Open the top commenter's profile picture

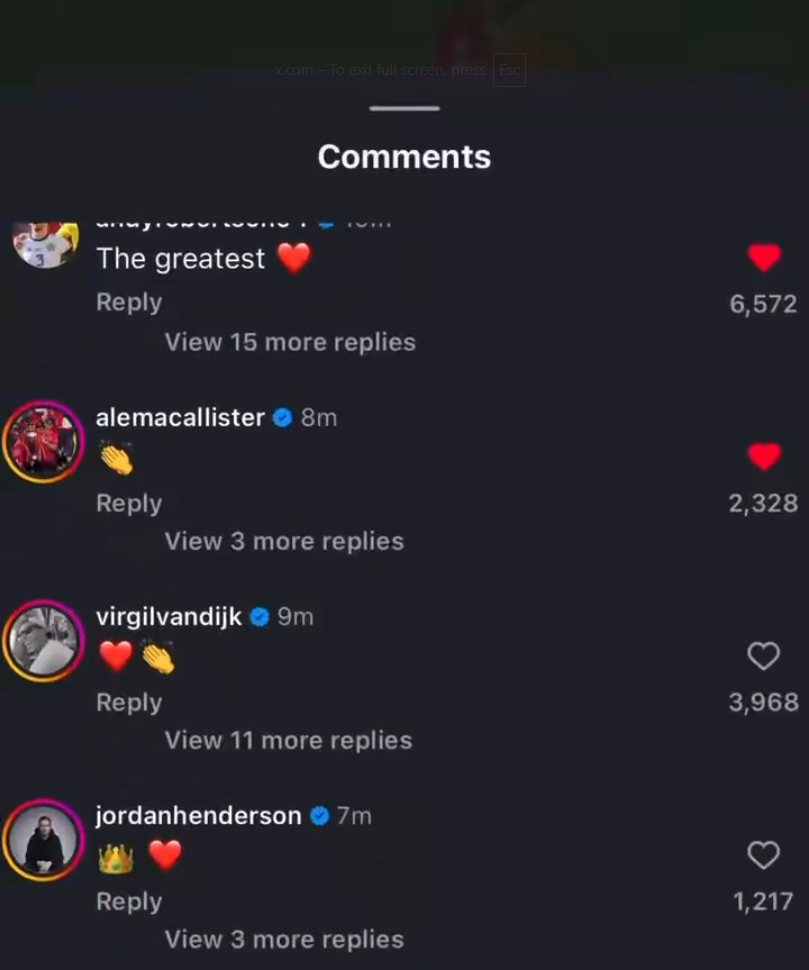45,244
